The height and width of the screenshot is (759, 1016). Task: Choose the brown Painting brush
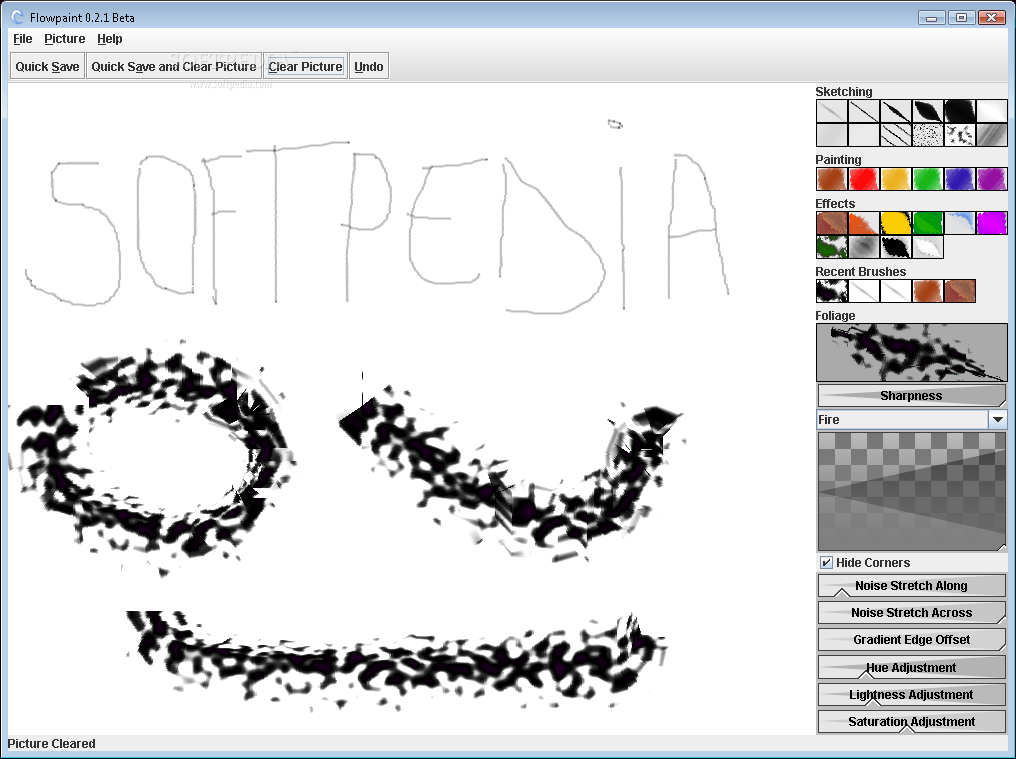[x=831, y=179]
